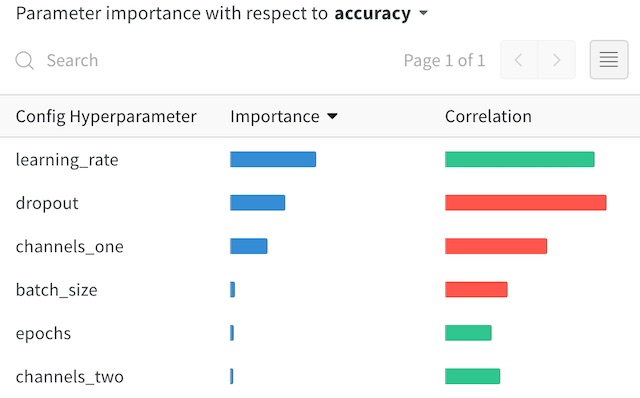640x398 pixels.
Task: Click the learning_rate blue importance bar
Action: 273,159
